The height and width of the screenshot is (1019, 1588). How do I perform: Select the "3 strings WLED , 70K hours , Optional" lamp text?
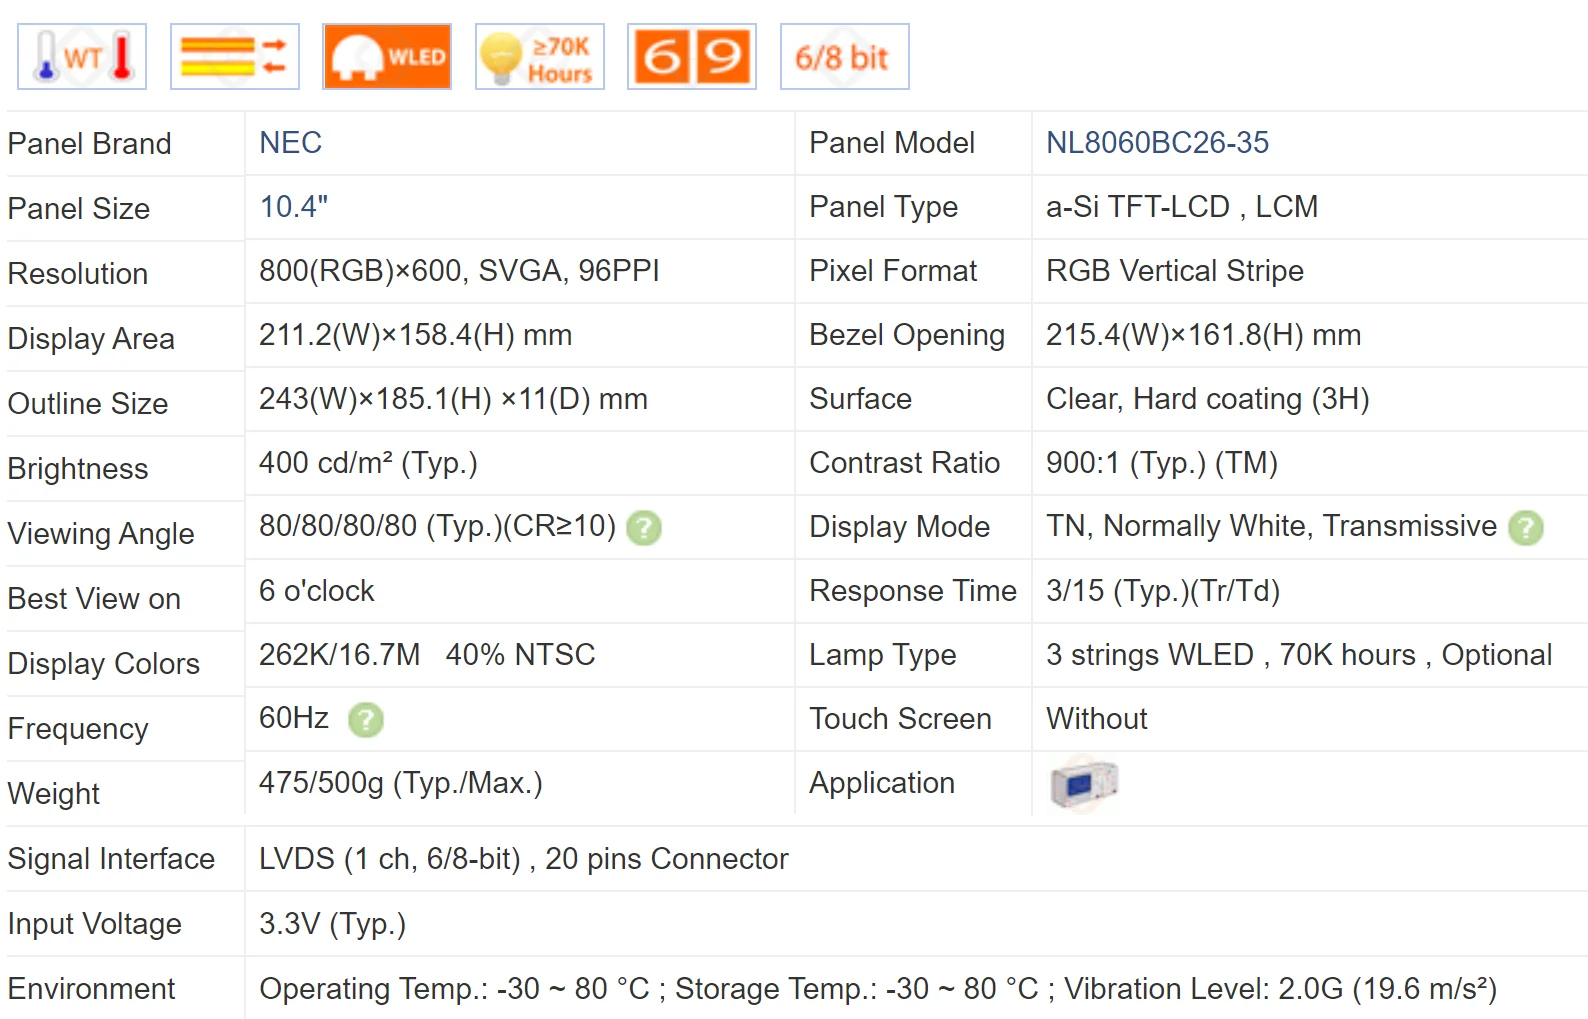(1299, 655)
